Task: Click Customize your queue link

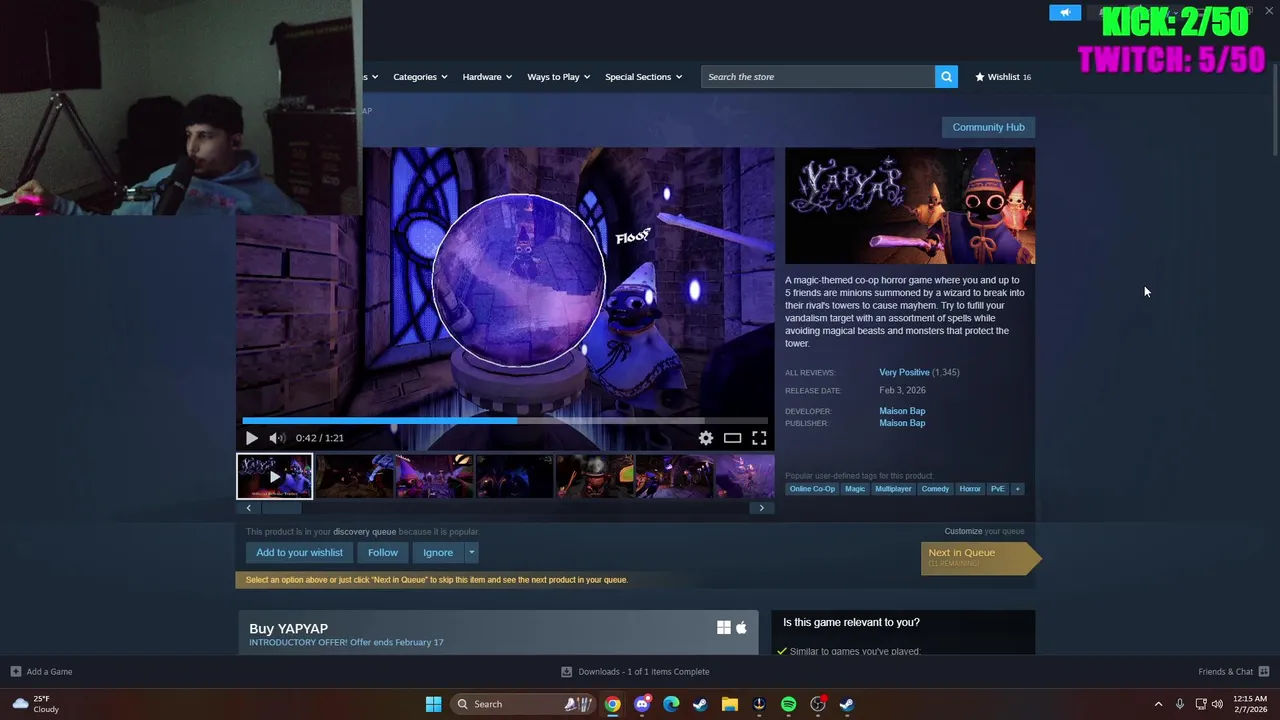Action: tap(984, 531)
